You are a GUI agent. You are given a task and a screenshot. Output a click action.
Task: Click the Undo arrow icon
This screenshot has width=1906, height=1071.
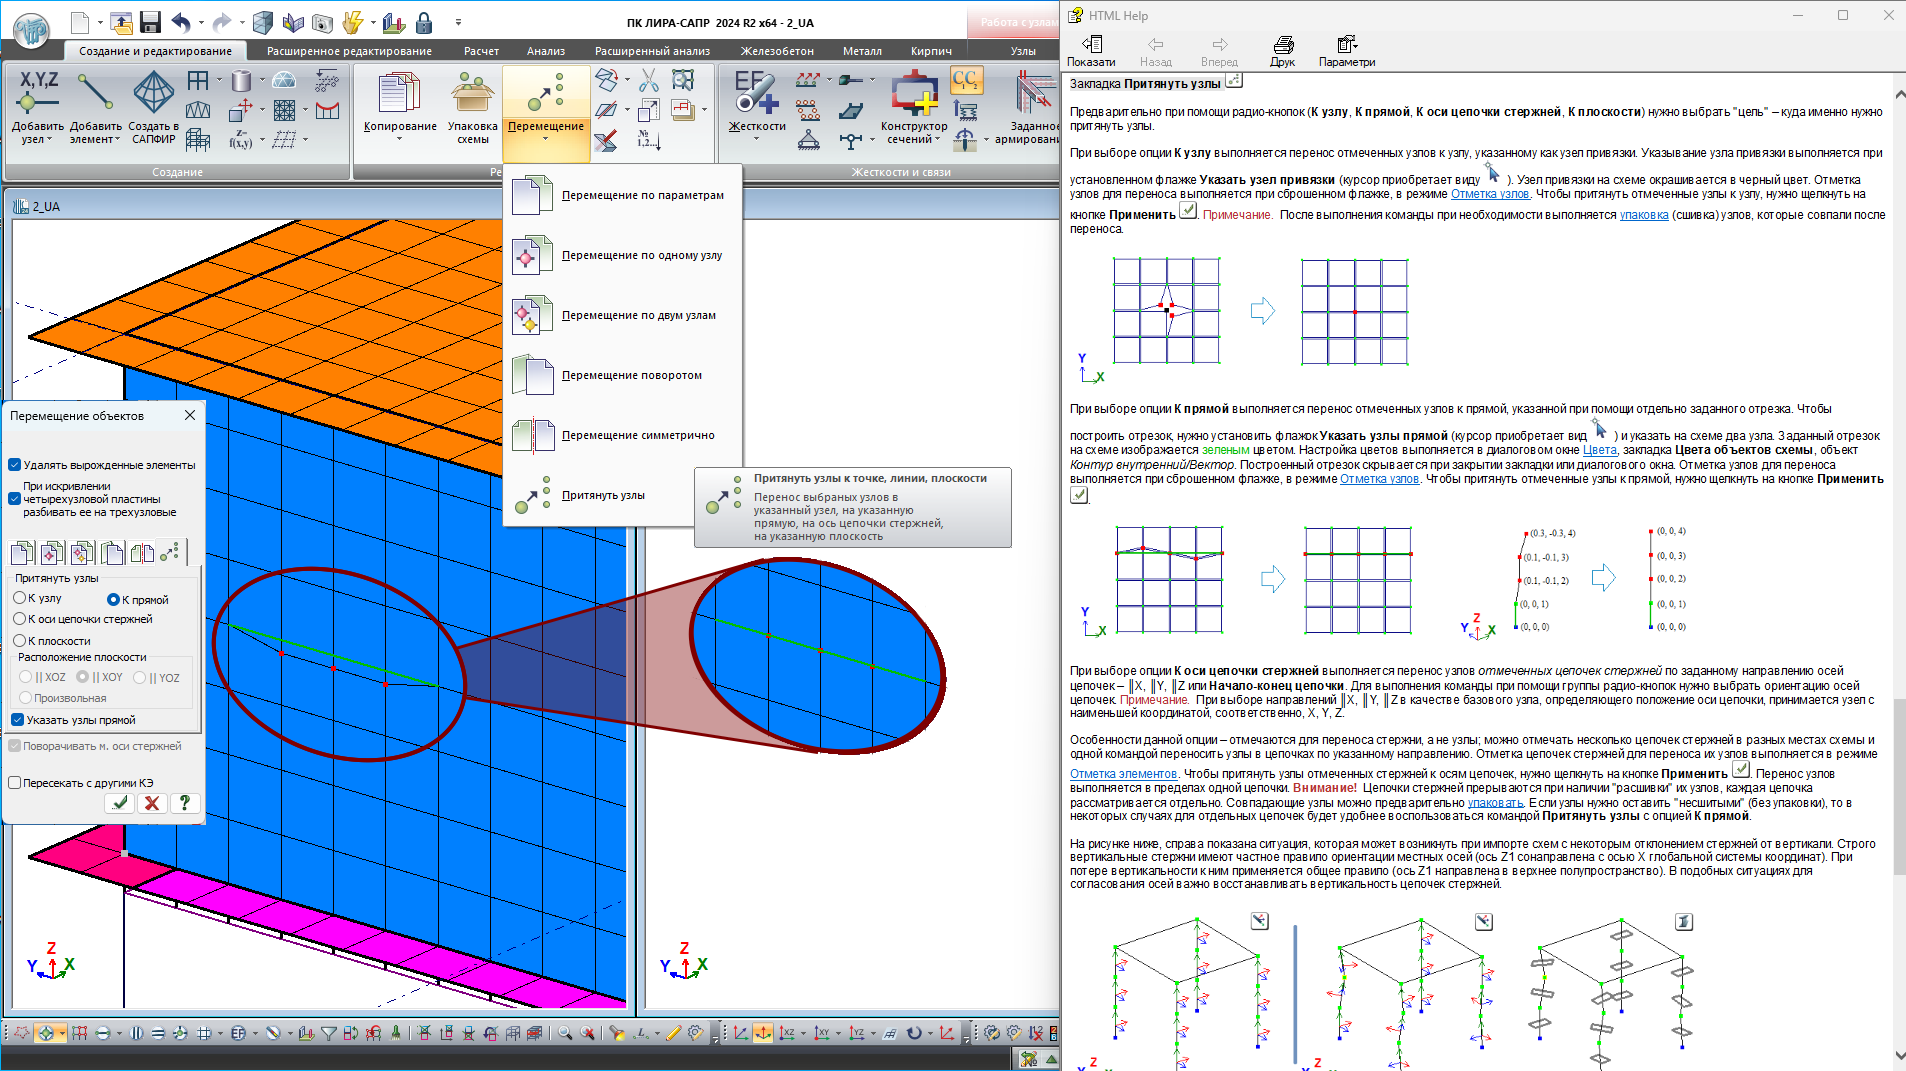click(181, 22)
